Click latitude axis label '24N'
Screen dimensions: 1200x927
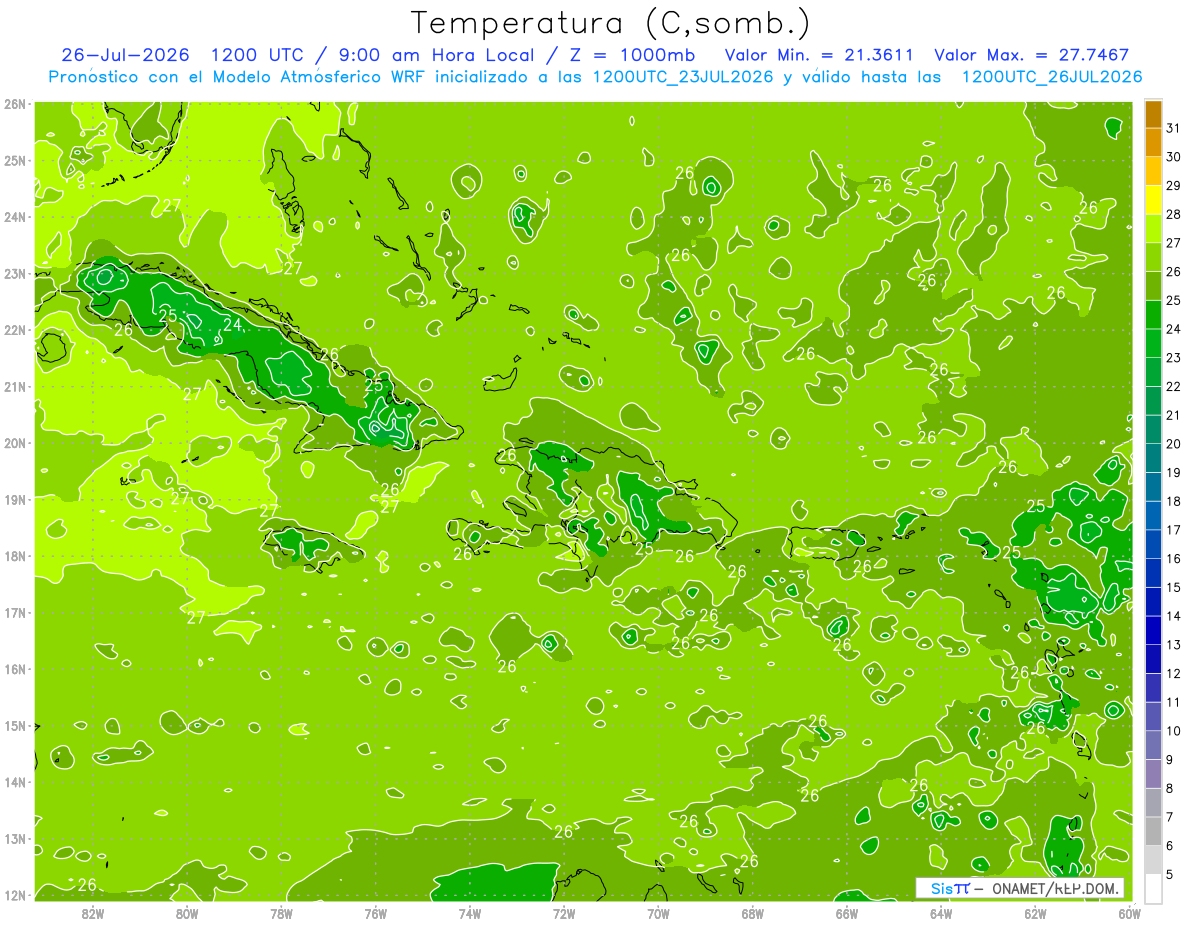tap(14, 217)
